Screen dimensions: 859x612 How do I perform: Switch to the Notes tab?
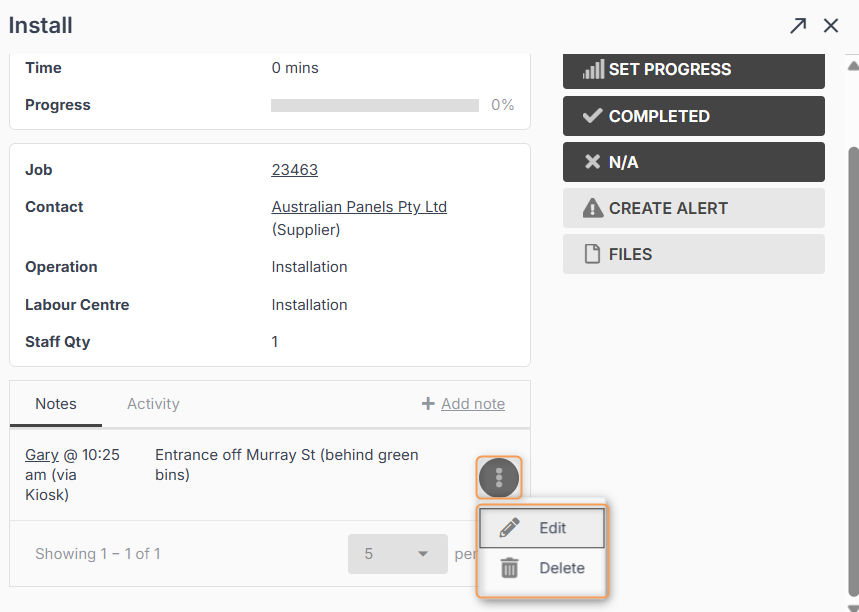point(56,404)
